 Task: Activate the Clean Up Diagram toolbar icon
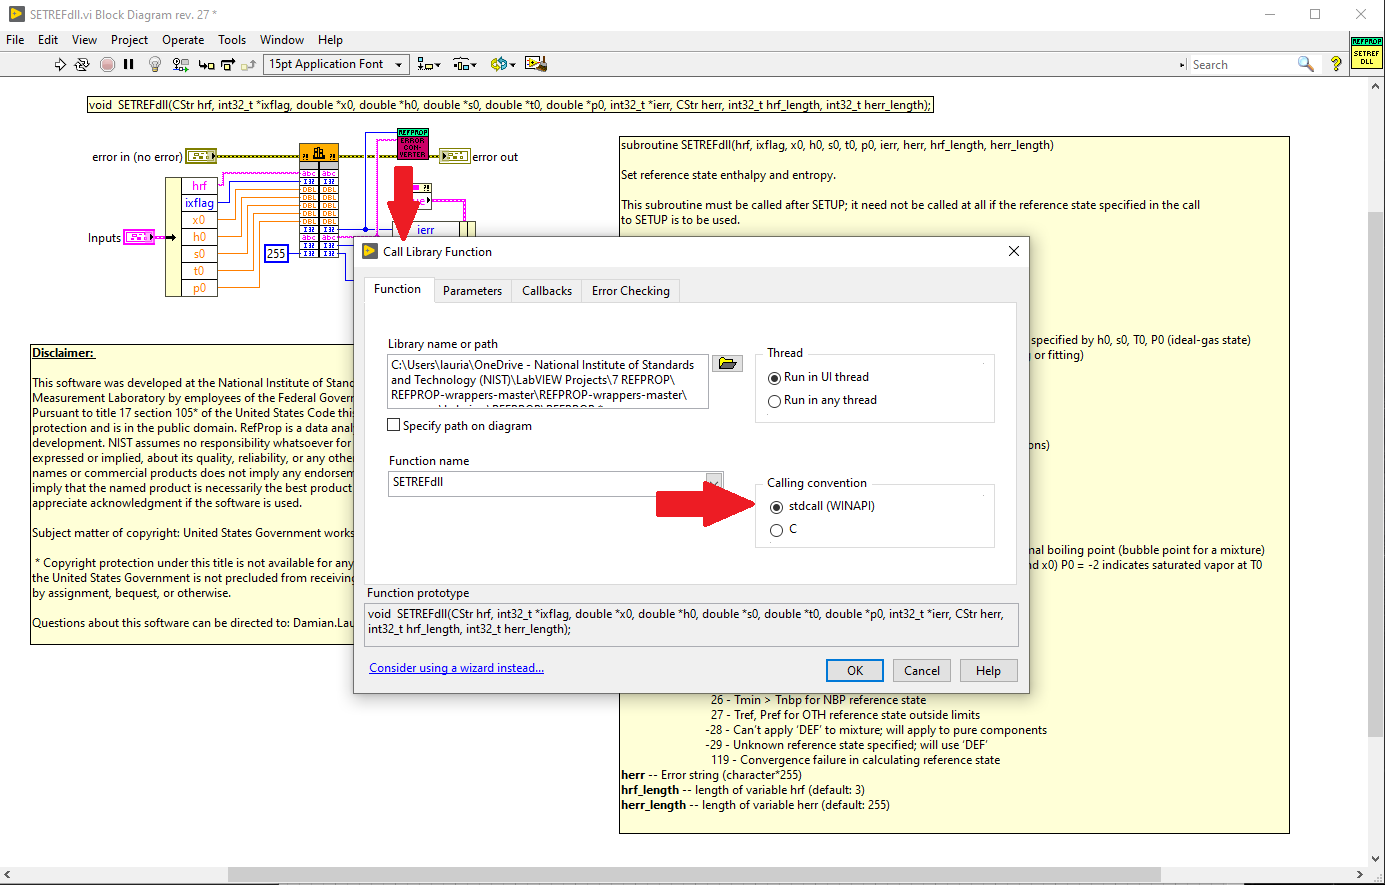coord(533,63)
